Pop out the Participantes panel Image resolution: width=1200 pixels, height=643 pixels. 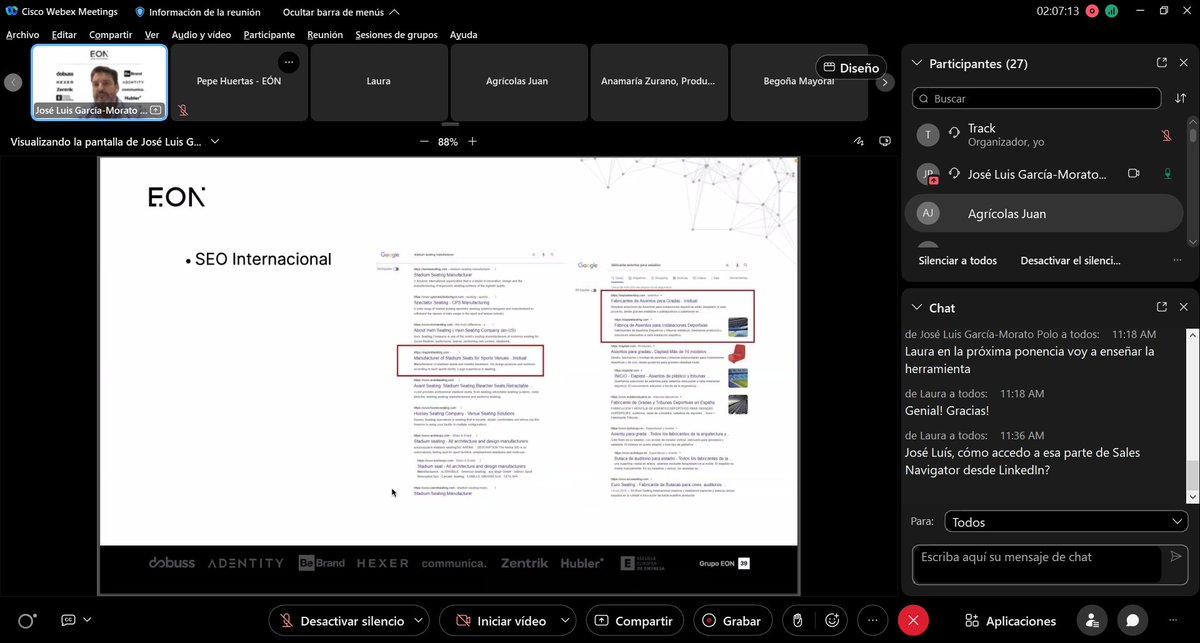[x=1162, y=63]
